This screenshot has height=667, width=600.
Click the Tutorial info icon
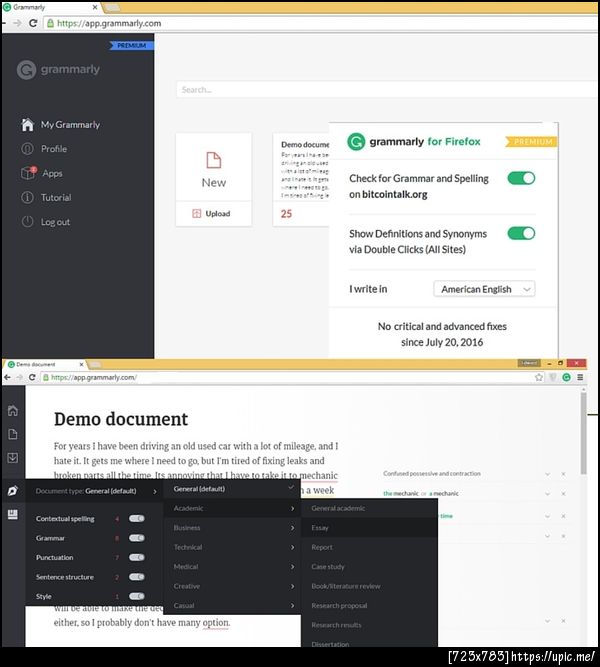pyautogui.click(x=27, y=197)
